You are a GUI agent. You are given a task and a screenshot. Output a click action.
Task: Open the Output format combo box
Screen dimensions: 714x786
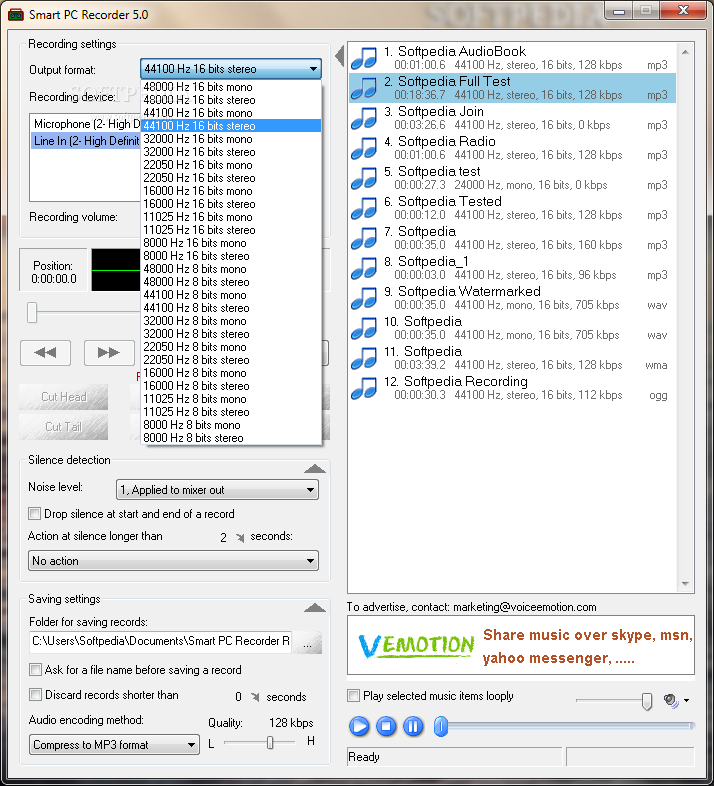[231, 69]
